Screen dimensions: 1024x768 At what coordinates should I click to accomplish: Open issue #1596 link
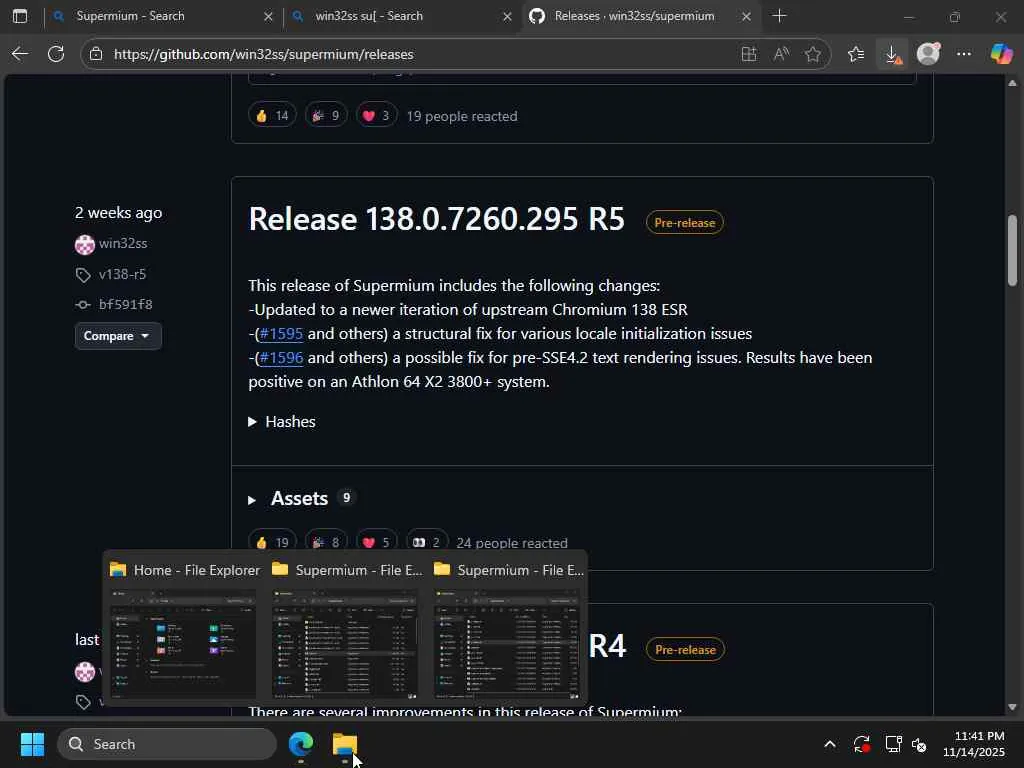pos(281,358)
